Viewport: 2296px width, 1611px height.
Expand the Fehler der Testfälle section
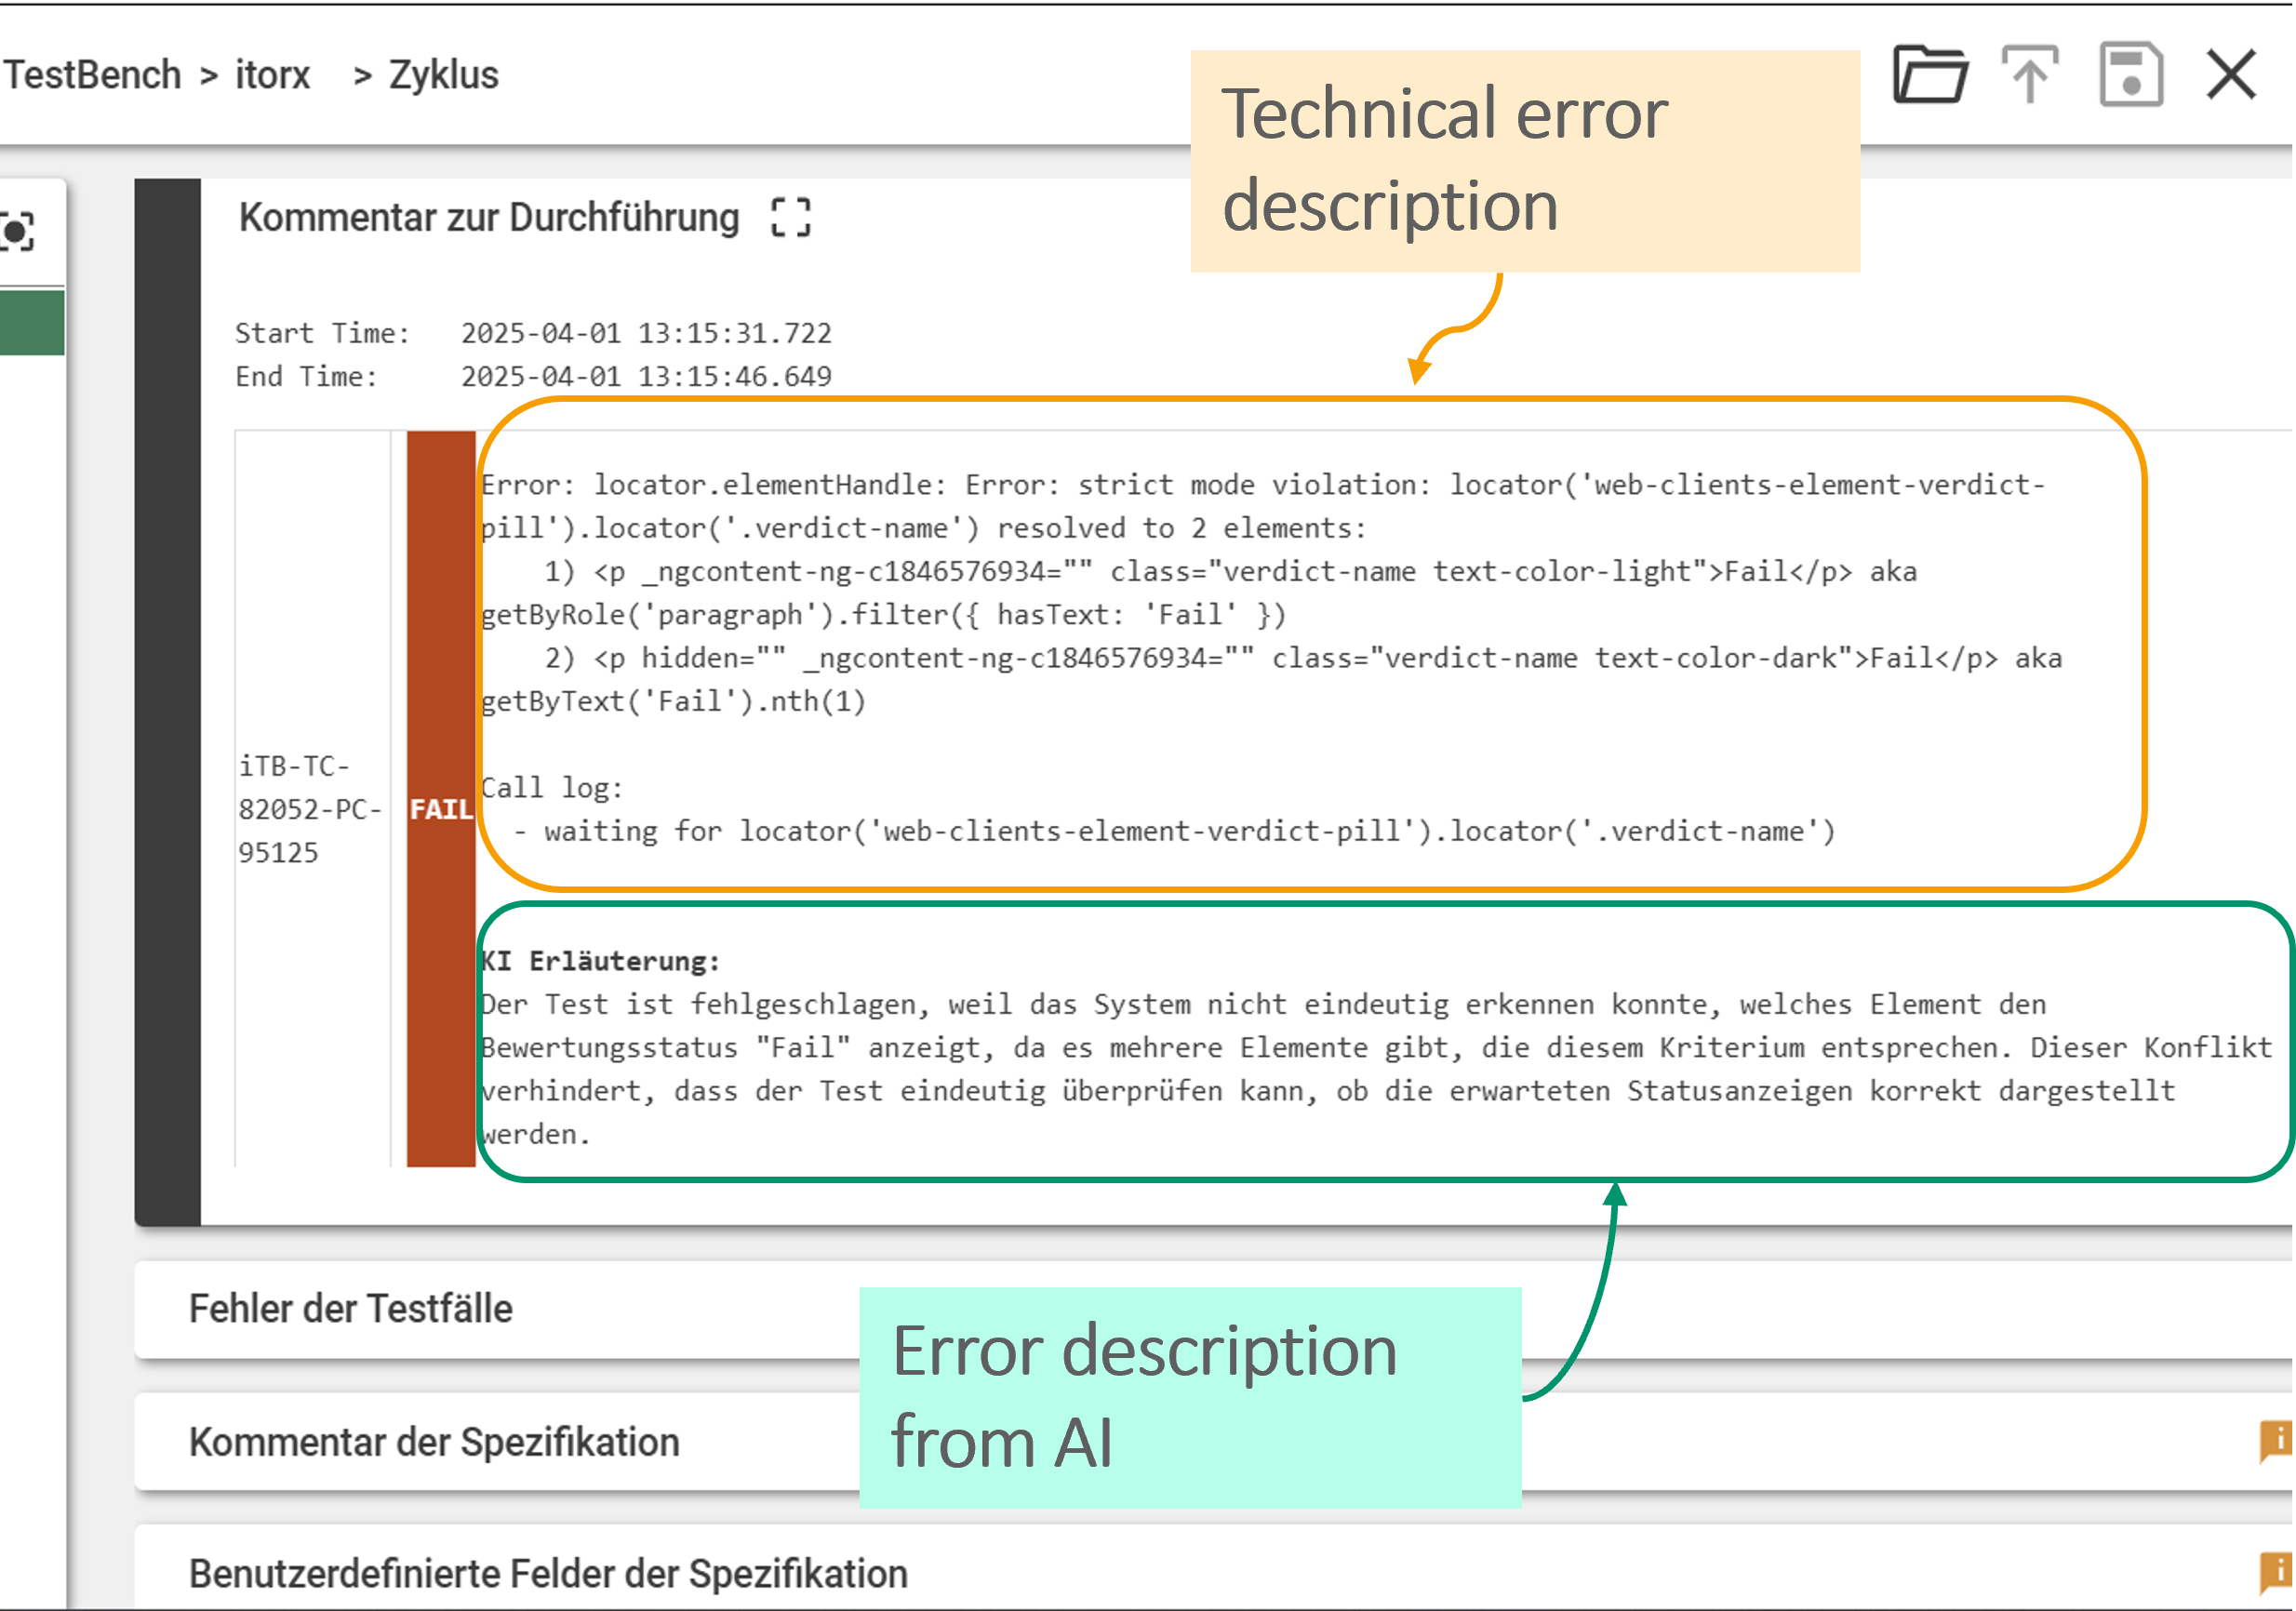(x=1214, y=1309)
